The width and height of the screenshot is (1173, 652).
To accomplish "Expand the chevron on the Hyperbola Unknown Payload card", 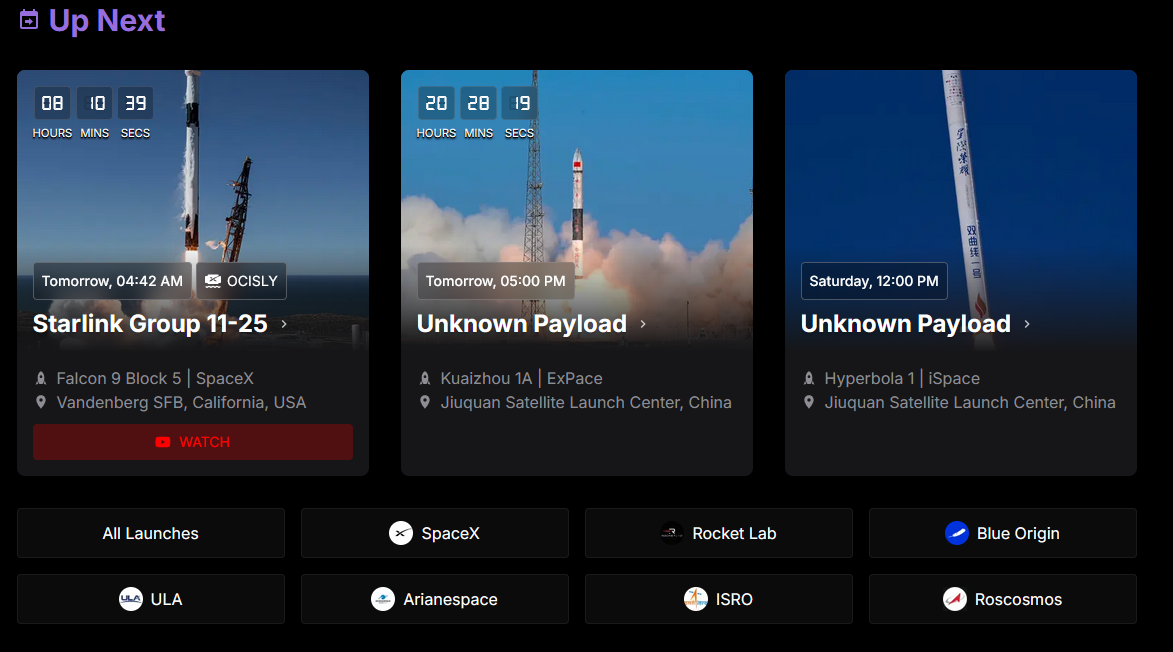I will click(x=1027, y=324).
